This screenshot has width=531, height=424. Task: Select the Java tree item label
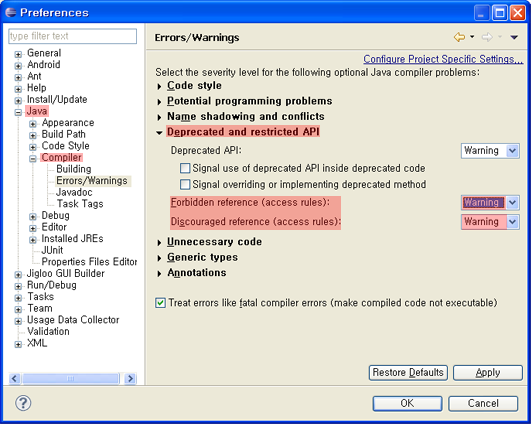[x=37, y=111]
